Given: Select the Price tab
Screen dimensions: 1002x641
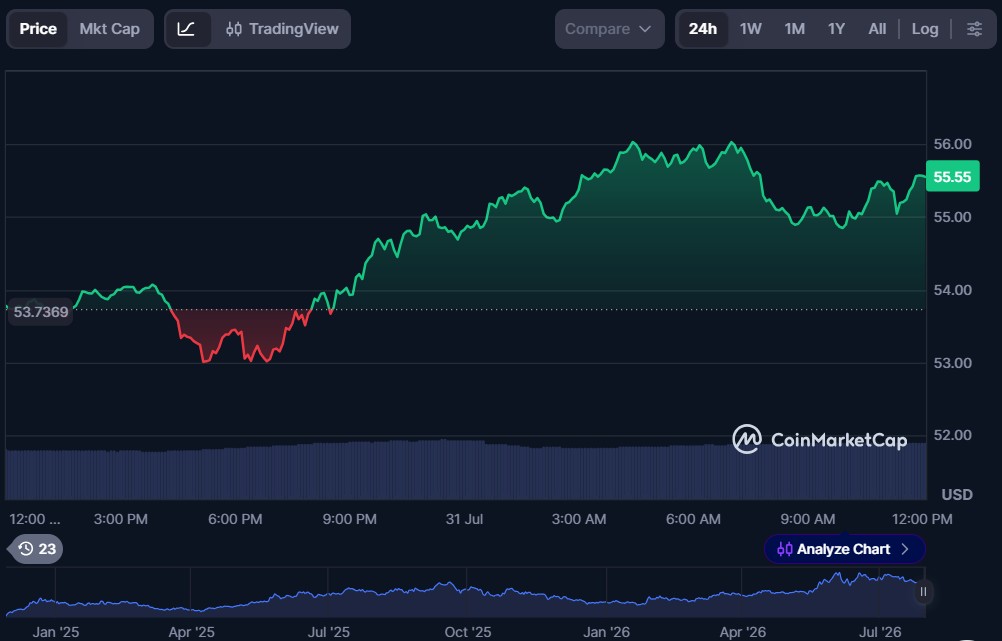Looking at the screenshot, I should pyautogui.click(x=38, y=29).
